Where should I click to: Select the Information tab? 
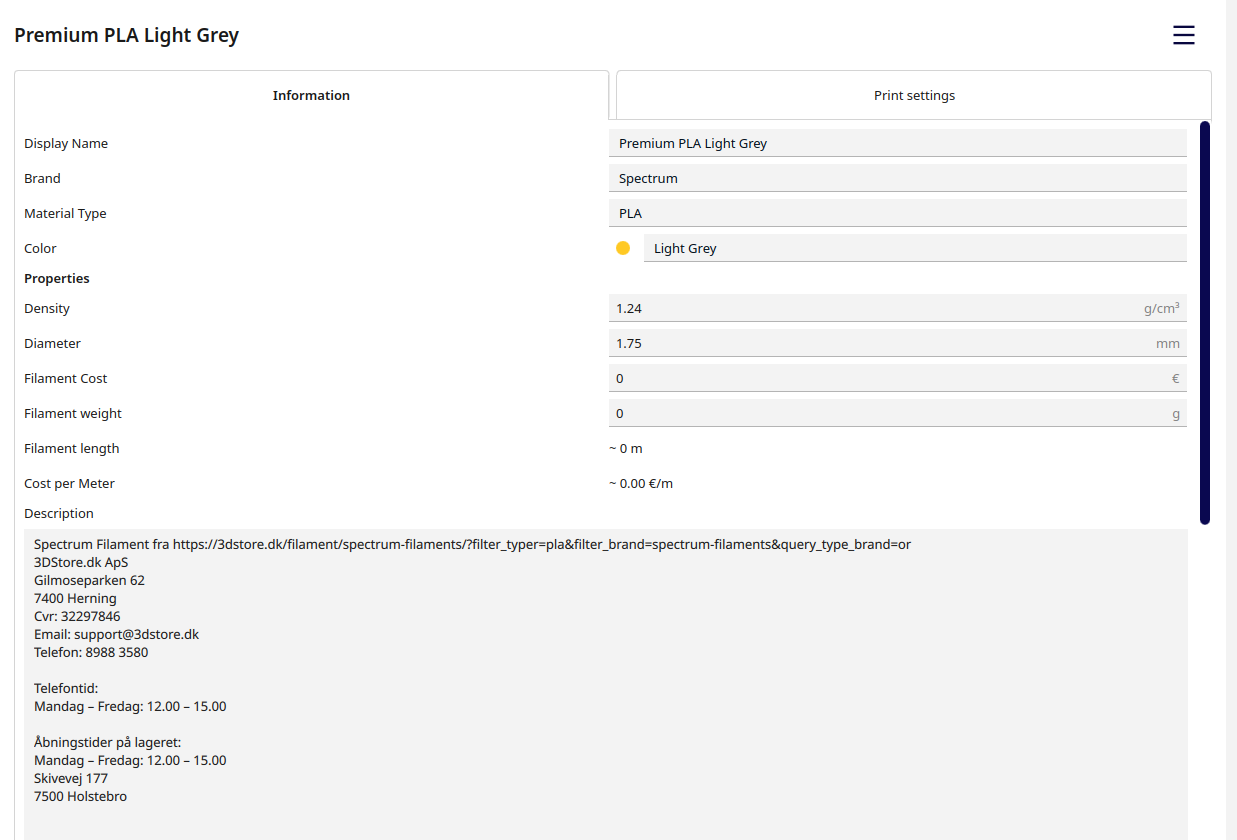click(x=311, y=96)
